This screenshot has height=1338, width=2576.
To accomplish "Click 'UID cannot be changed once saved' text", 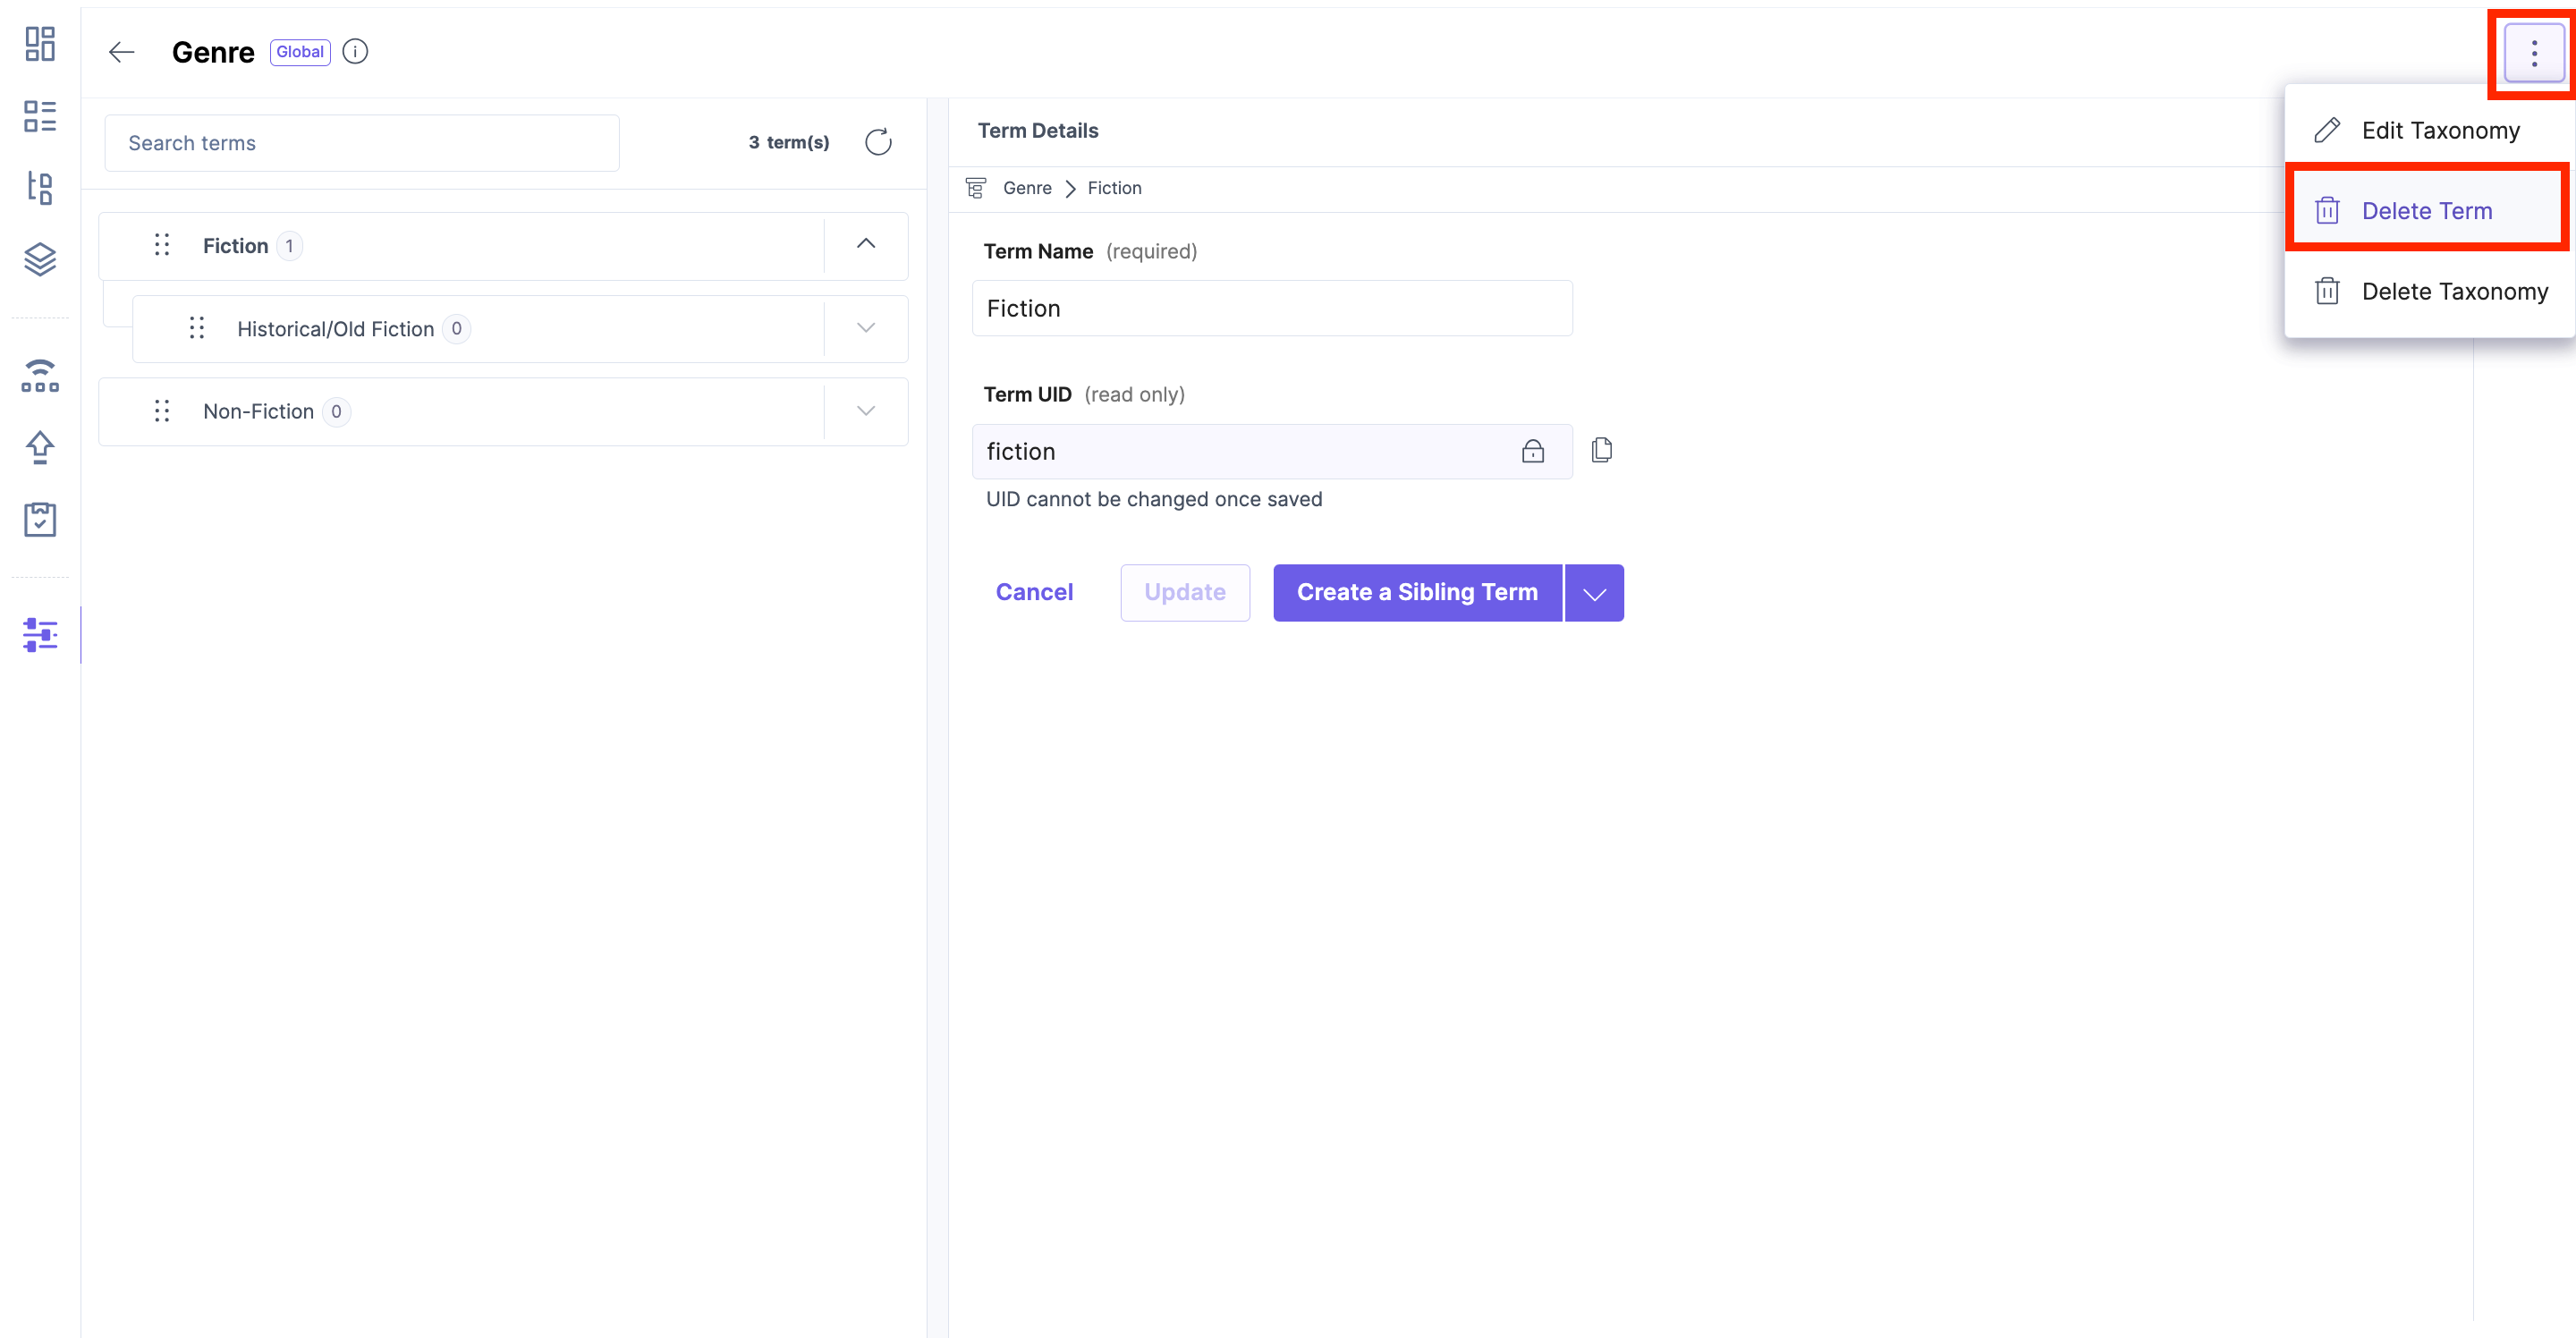I will (x=1154, y=499).
